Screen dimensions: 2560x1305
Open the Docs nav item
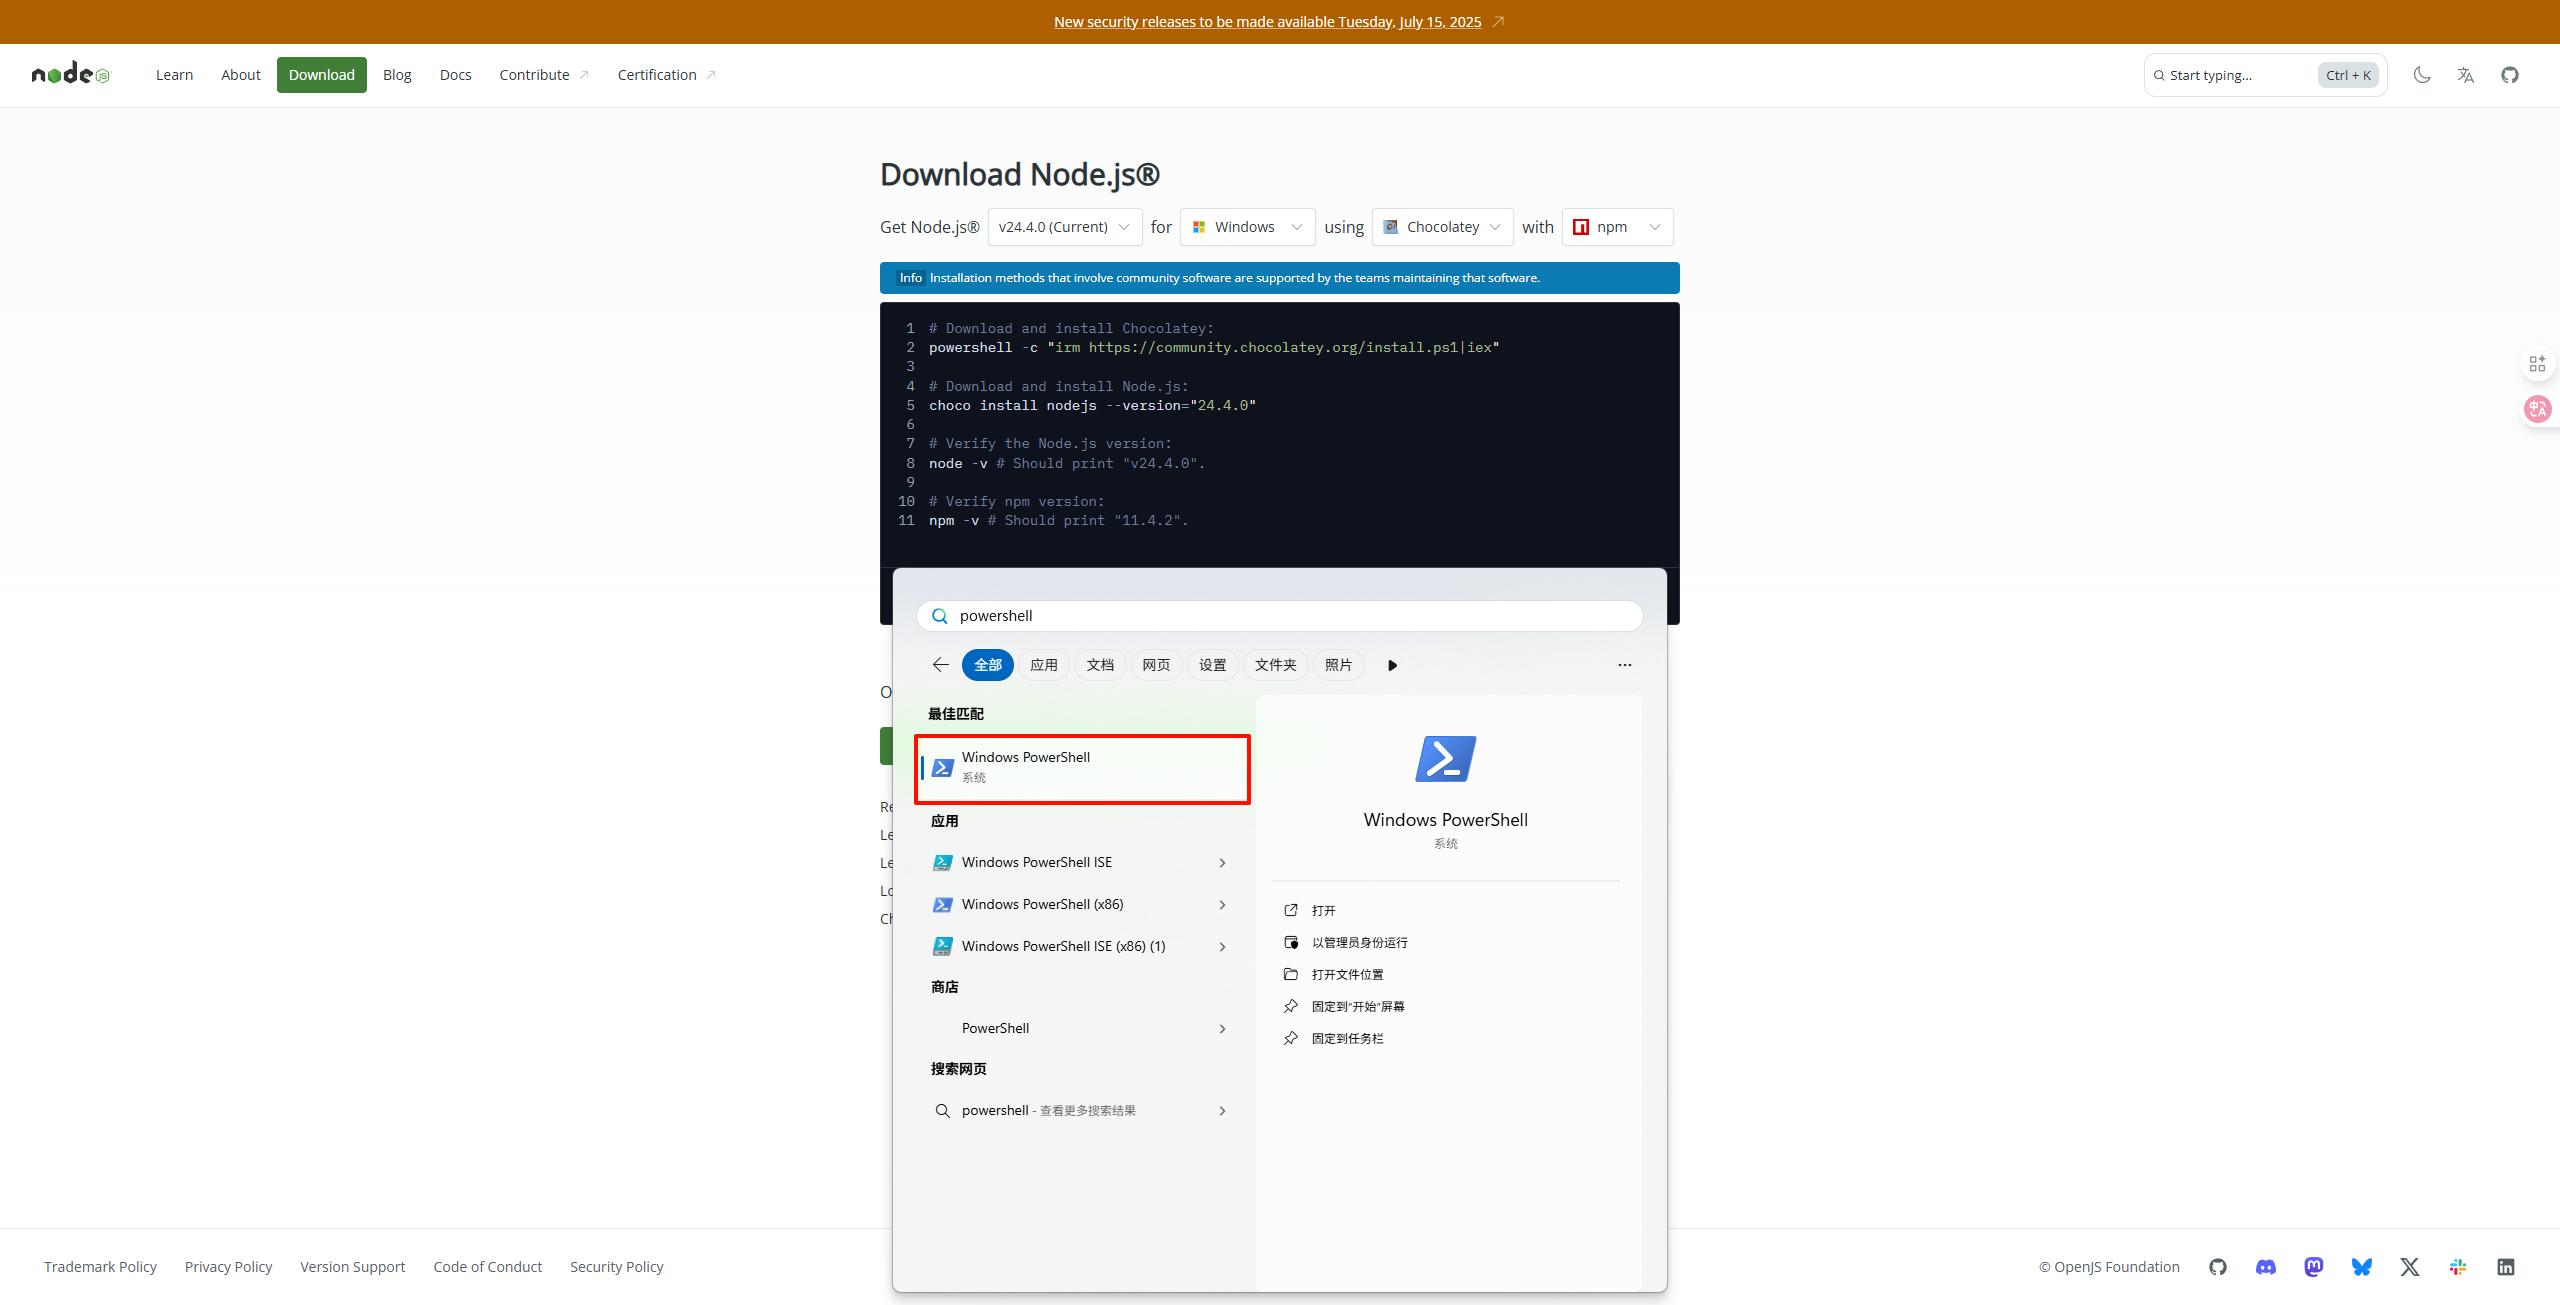455,75
